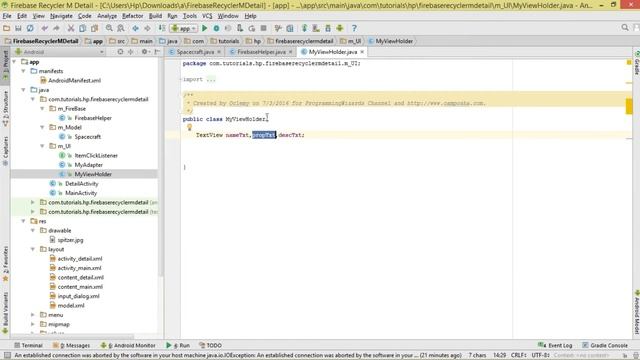Click the project panel settings gear icon

pyautogui.click(x=144, y=52)
